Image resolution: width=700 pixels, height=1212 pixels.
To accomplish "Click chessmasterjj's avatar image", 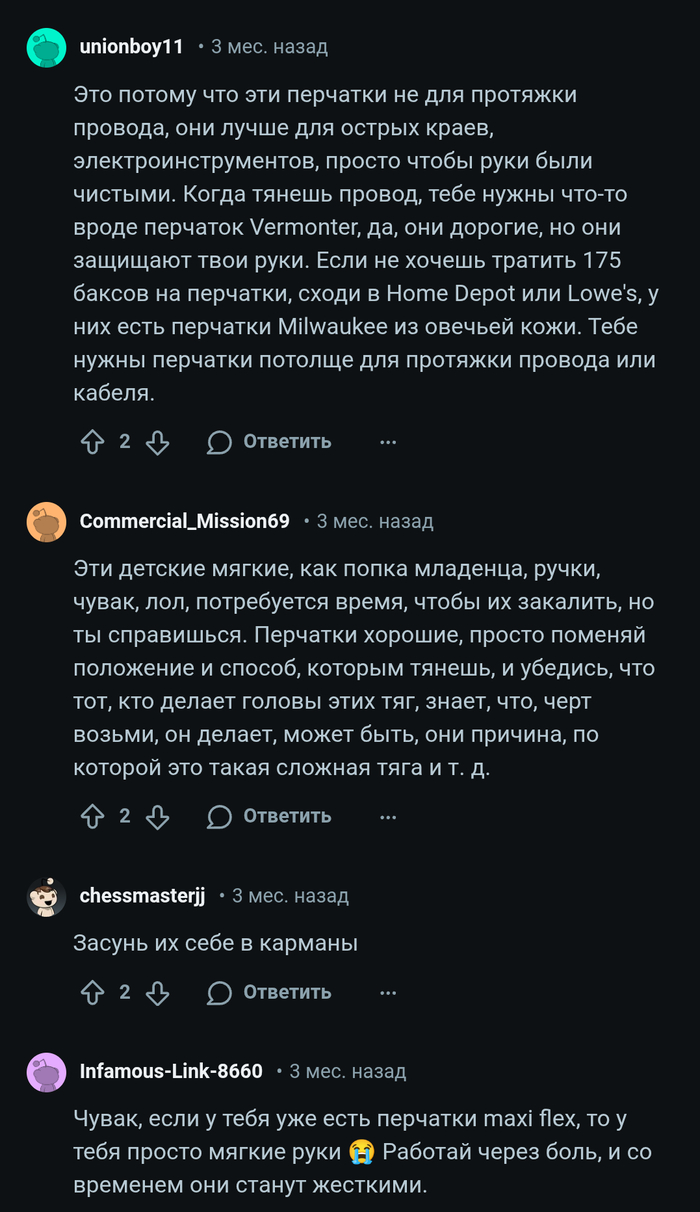I will coord(46,897).
